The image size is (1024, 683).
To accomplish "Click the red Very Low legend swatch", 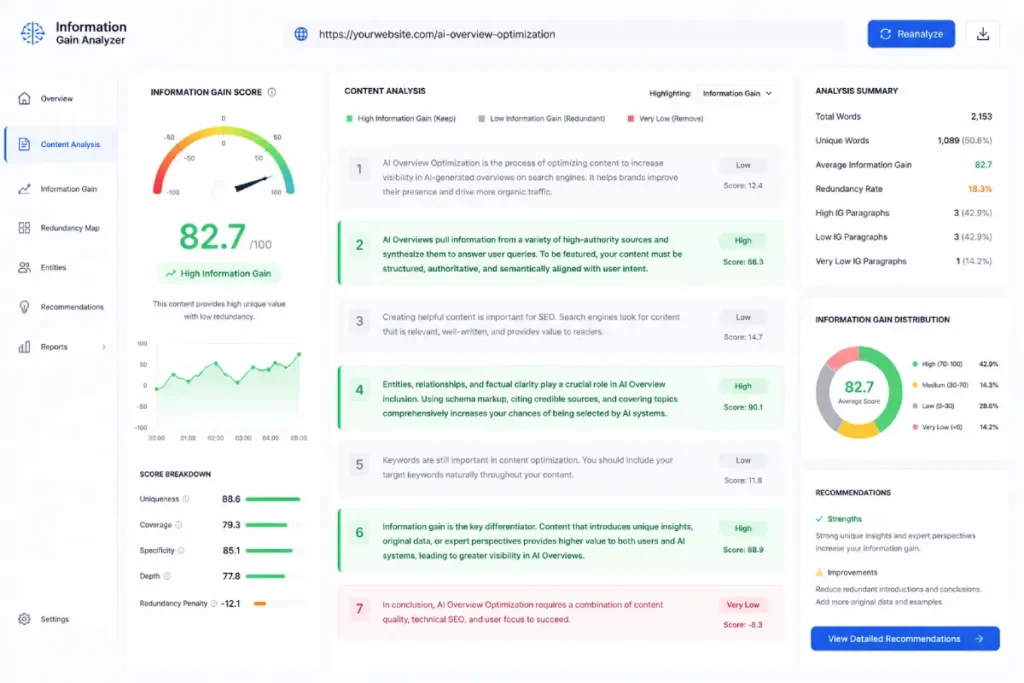I will pyautogui.click(x=630, y=119).
